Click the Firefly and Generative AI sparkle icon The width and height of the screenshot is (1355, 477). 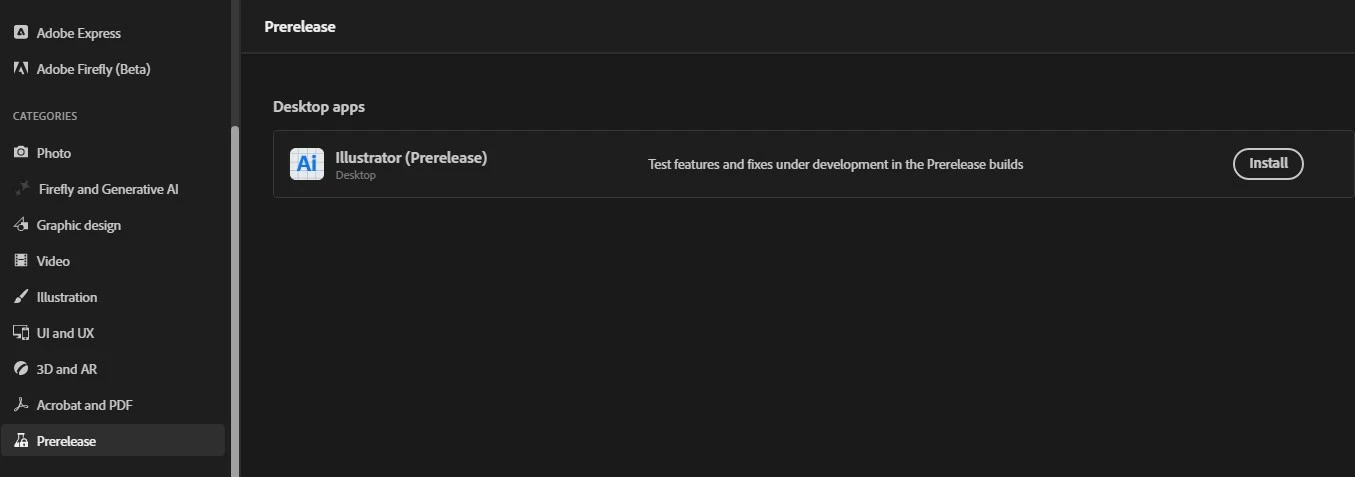pyautogui.click(x=21, y=189)
